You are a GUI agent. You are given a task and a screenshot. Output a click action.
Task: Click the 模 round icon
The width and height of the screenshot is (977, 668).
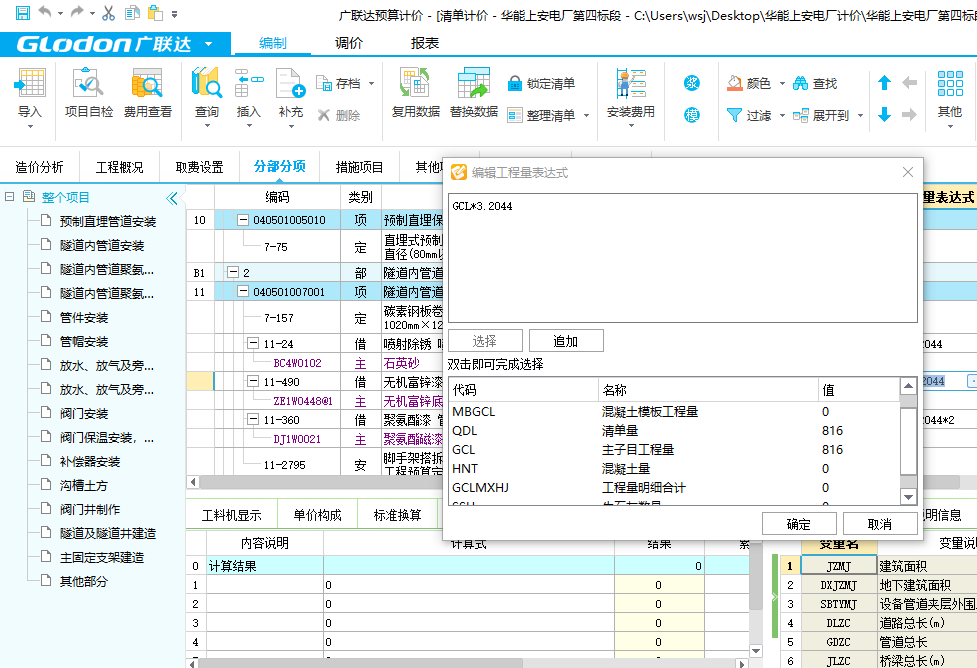[x=692, y=115]
